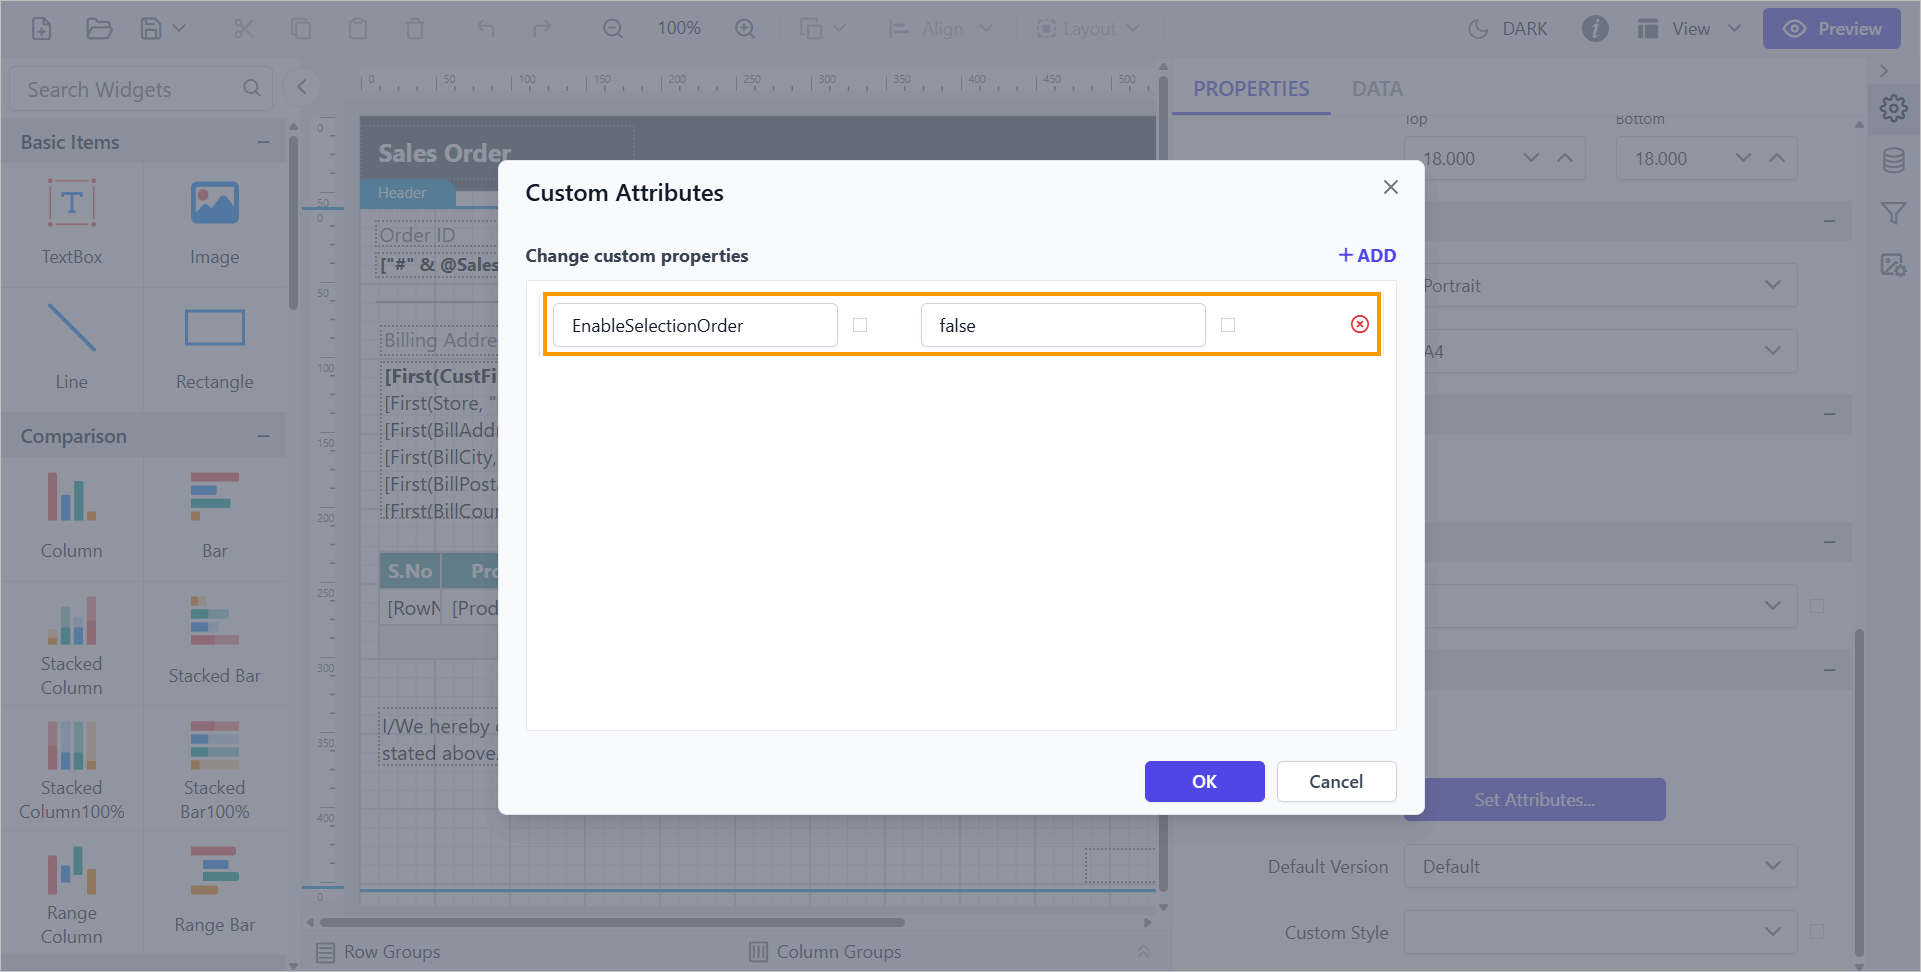The image size is (1921, 972).
Task: Switch to the DATA tab
Action: [1377, 89]
